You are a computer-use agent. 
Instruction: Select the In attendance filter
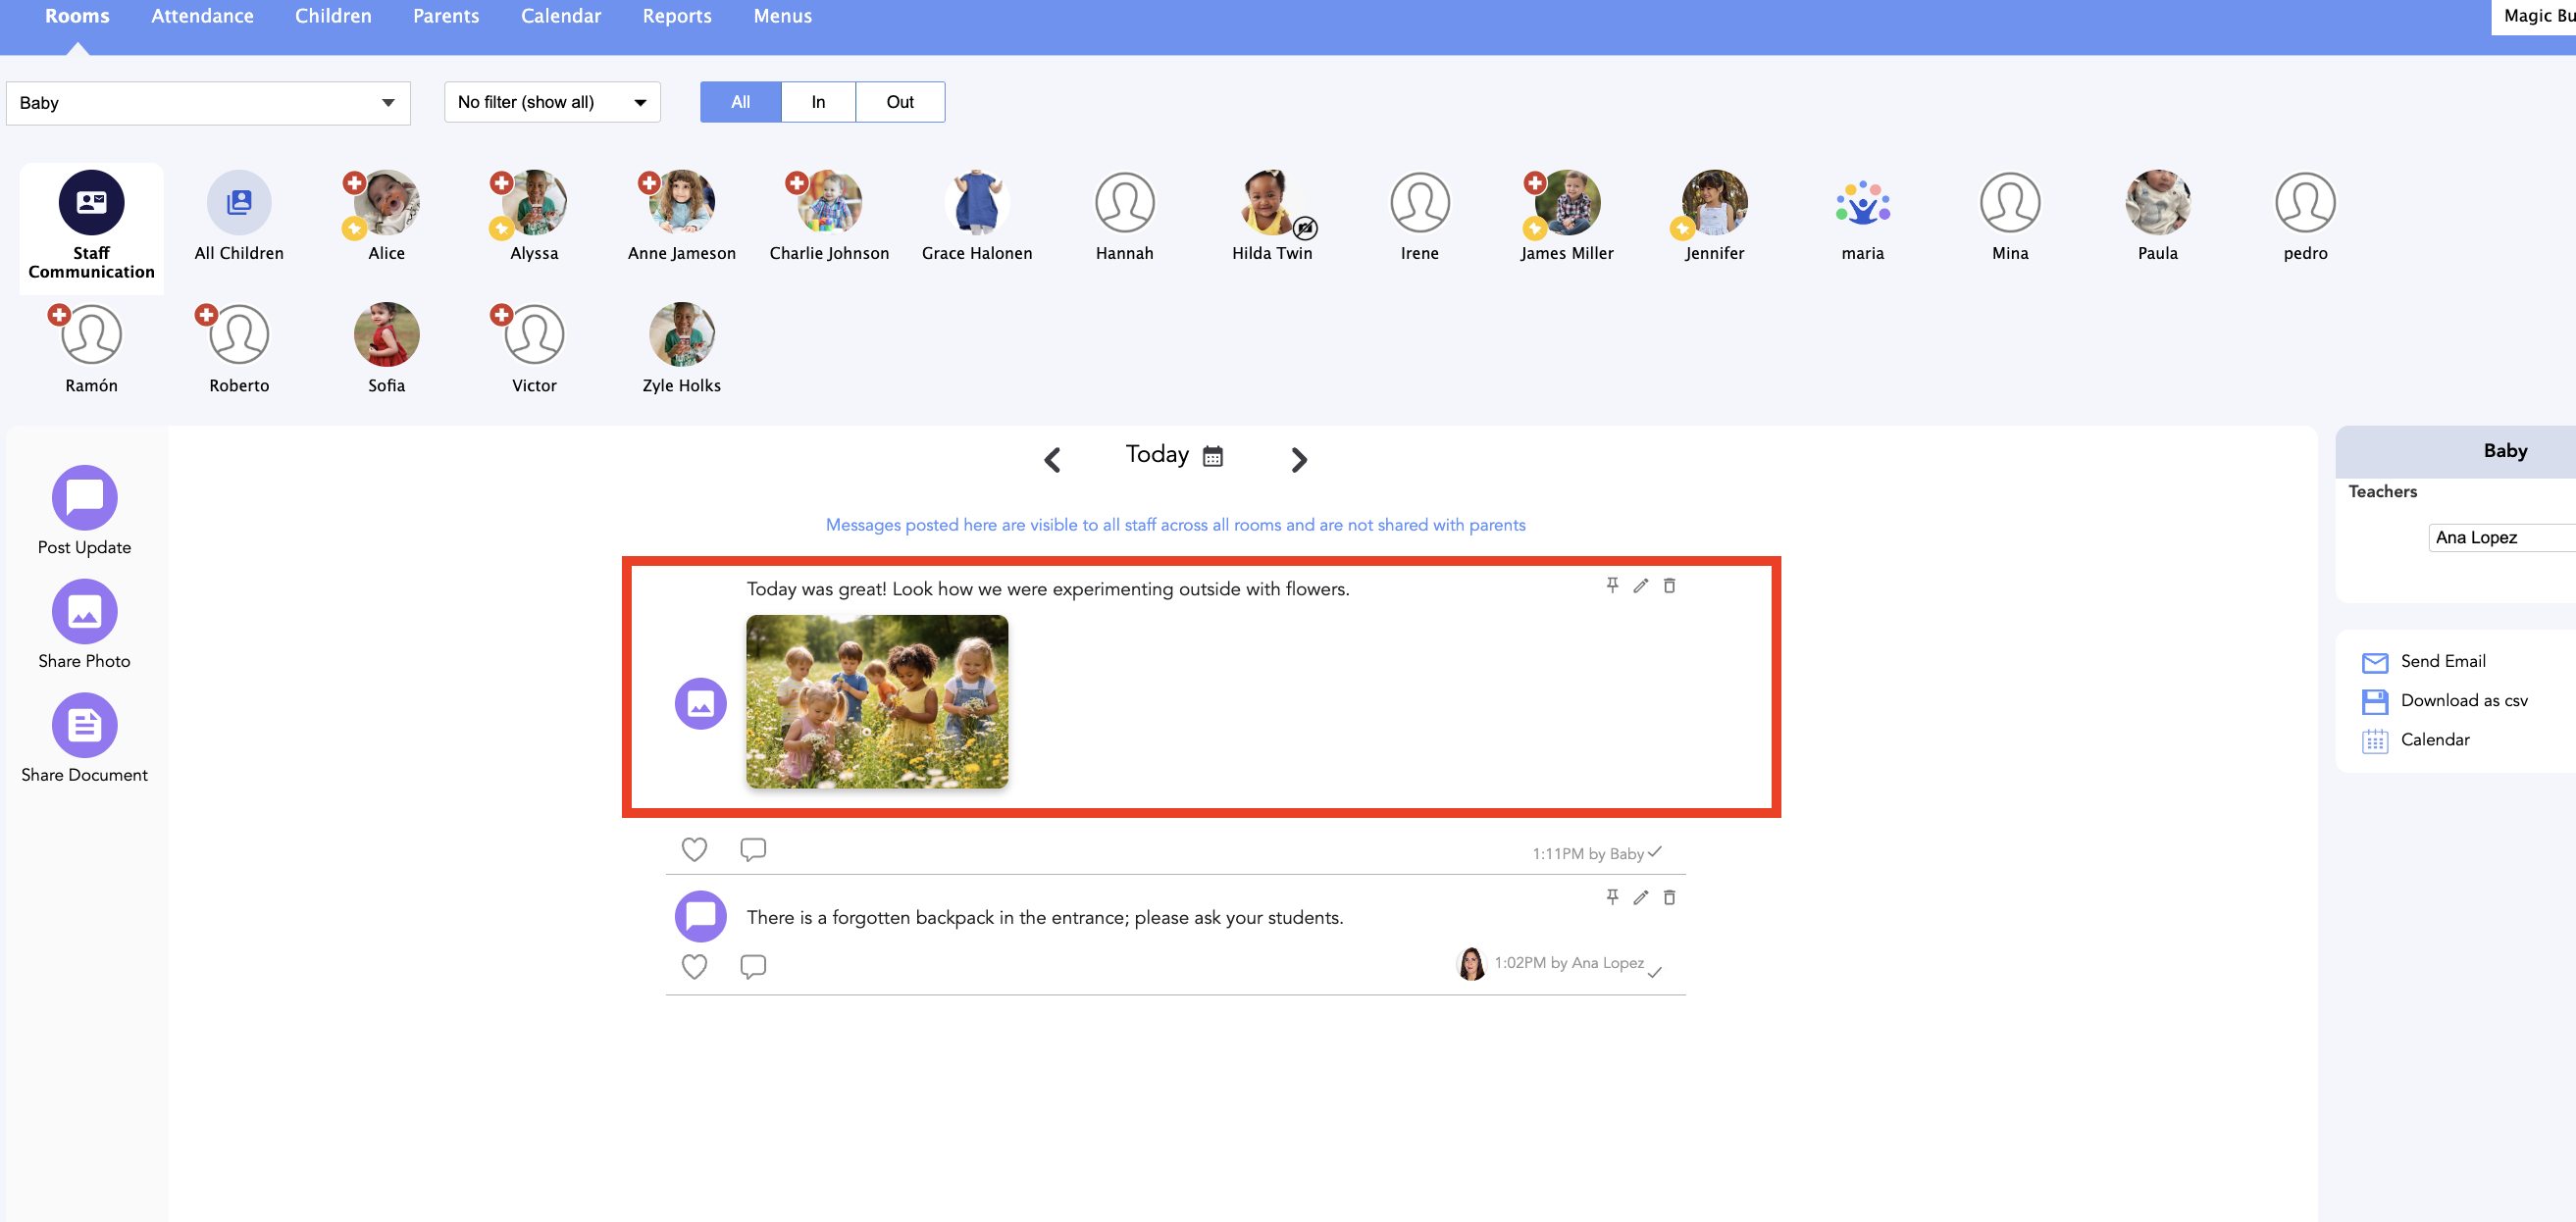coord(818,102)
